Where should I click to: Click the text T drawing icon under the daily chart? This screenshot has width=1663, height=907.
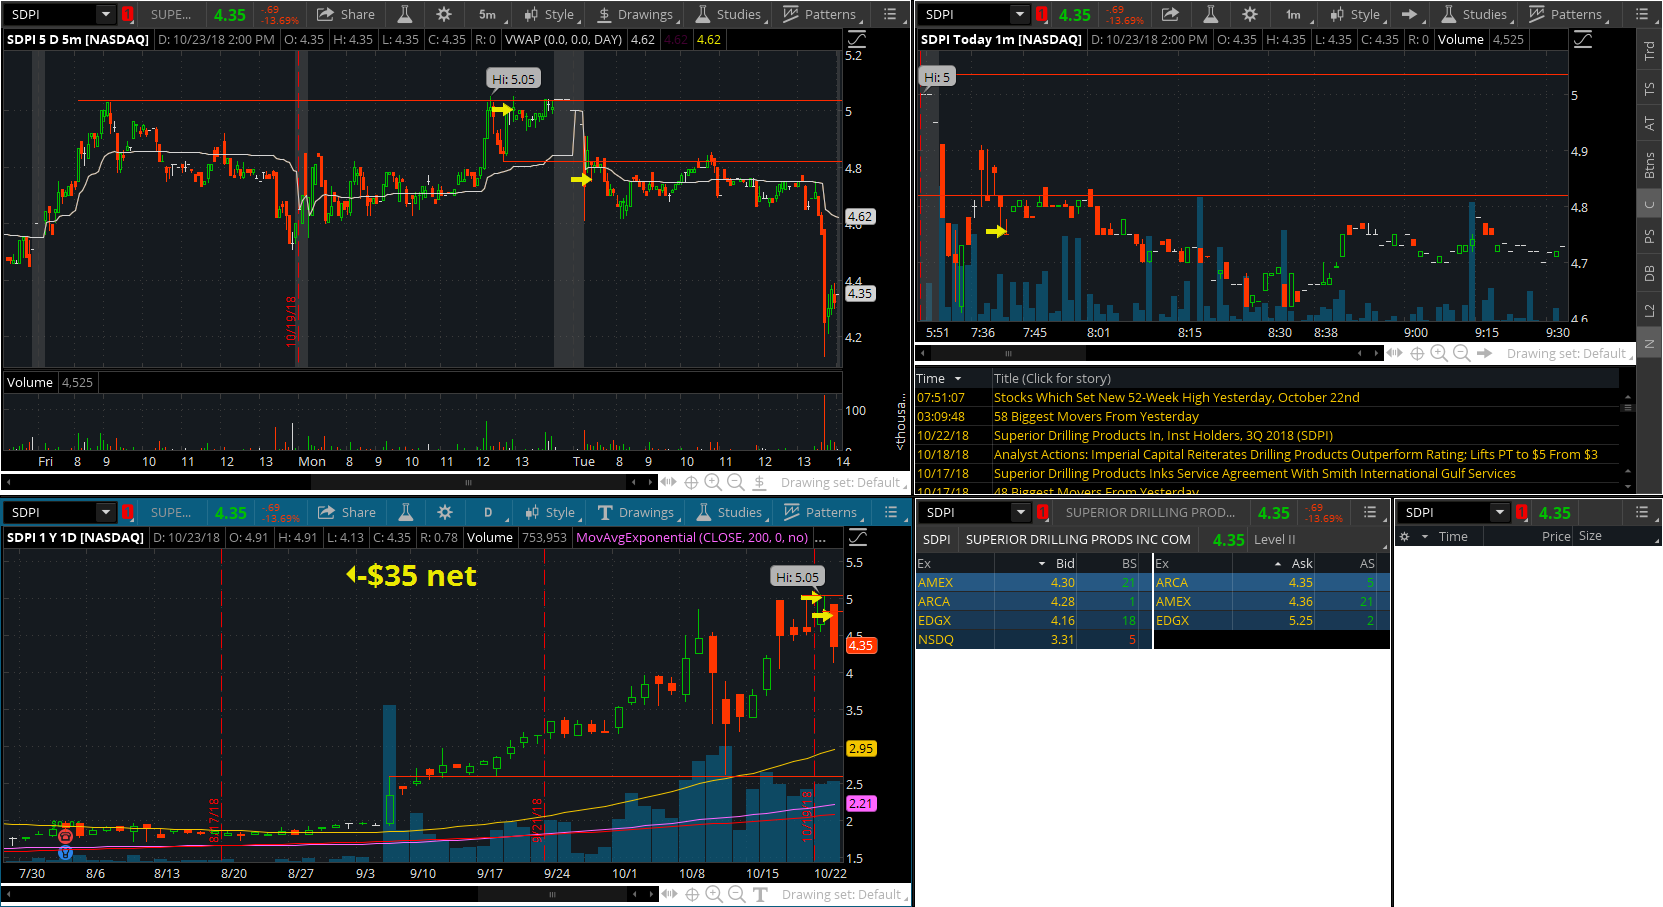(760, 894)
